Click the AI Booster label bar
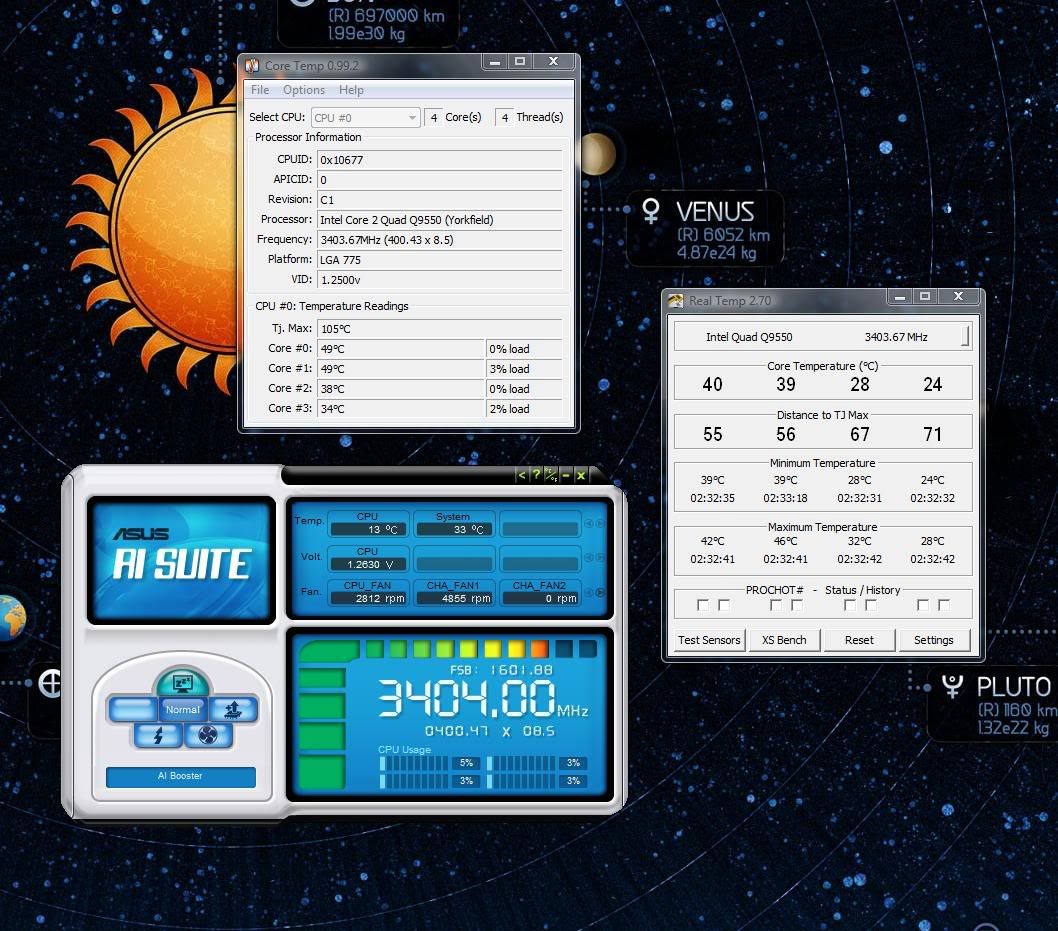 [181, 776]
